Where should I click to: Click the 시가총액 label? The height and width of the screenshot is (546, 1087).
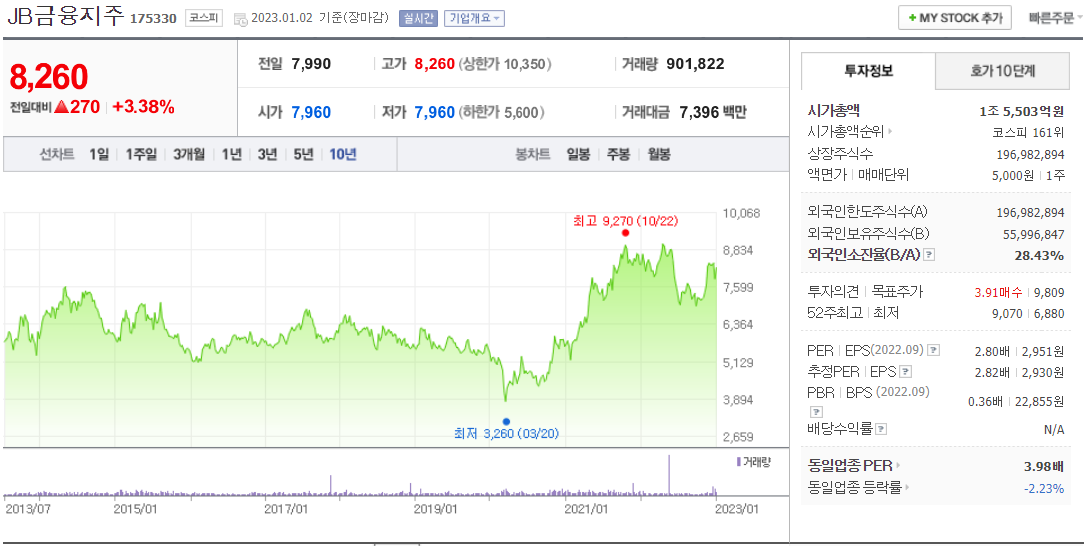834,109
